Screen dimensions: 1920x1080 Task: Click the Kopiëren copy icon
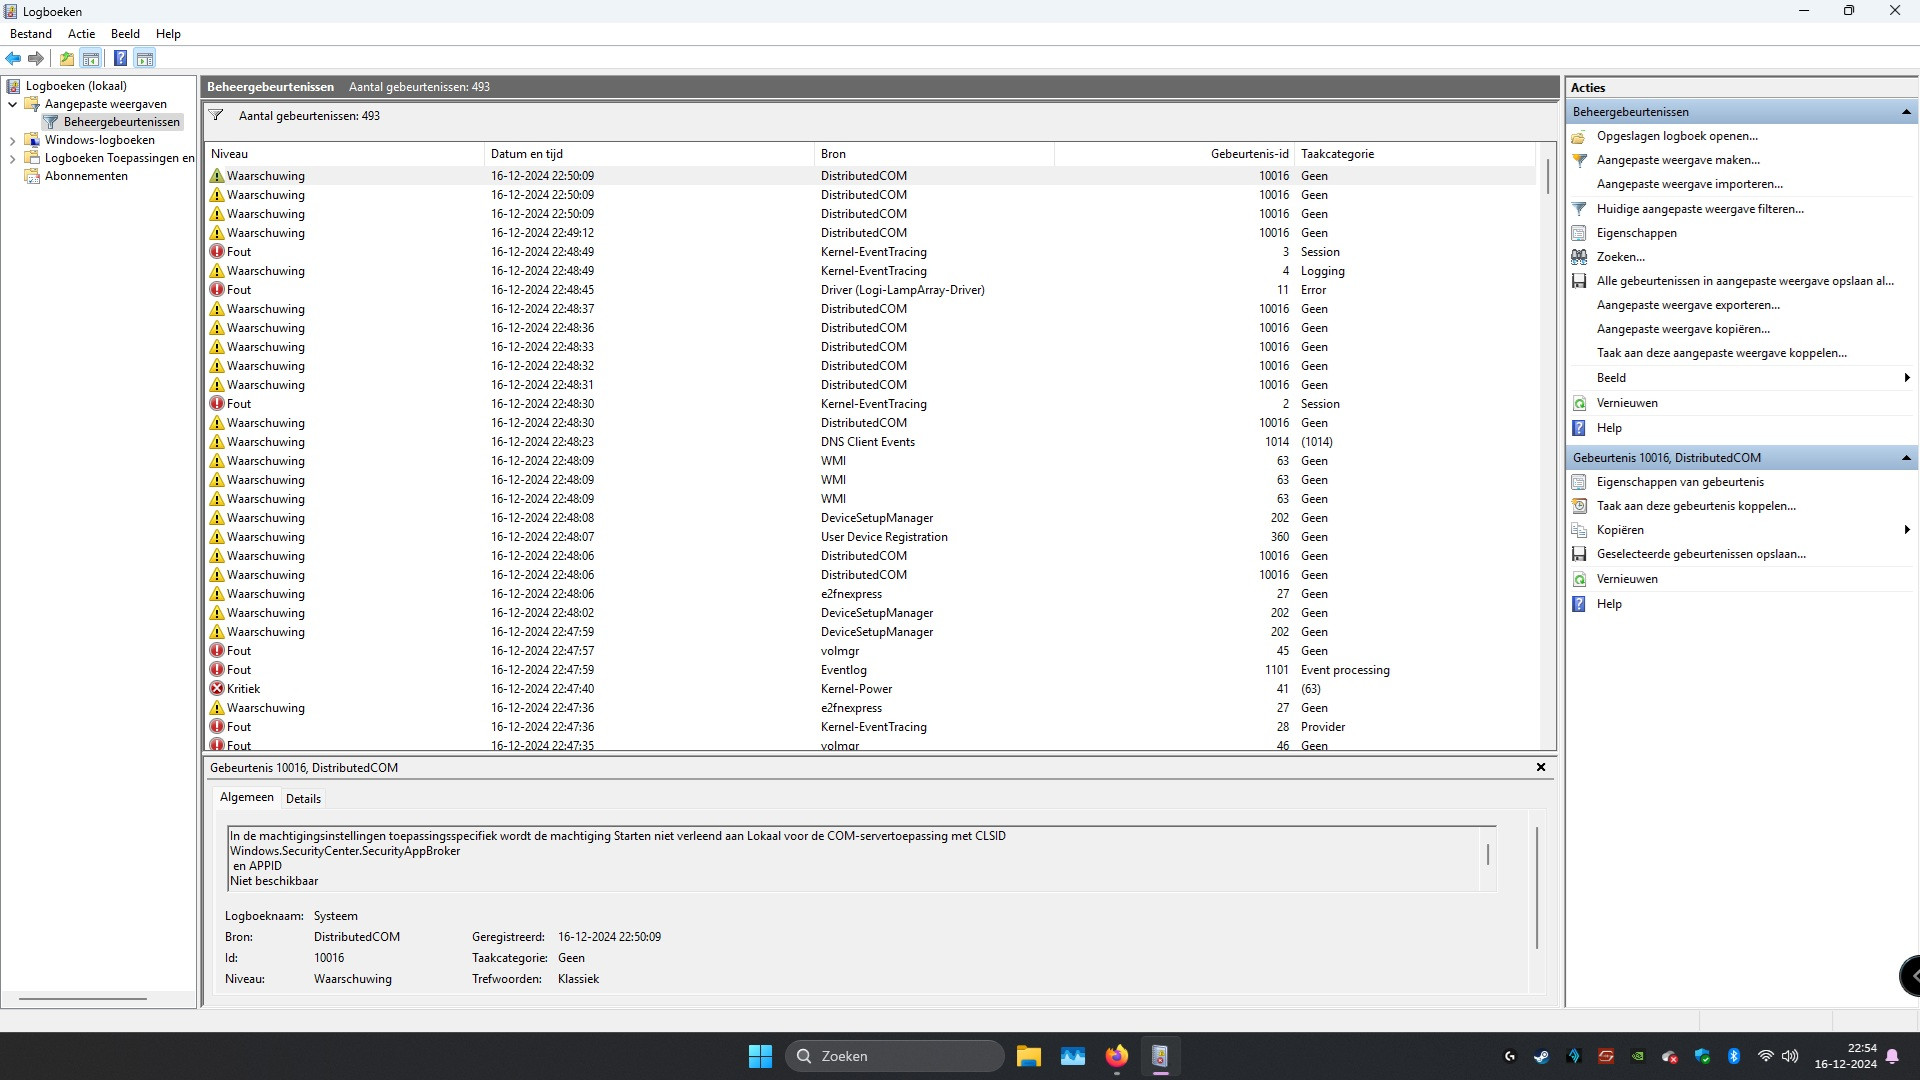[x=1579, y=530]
